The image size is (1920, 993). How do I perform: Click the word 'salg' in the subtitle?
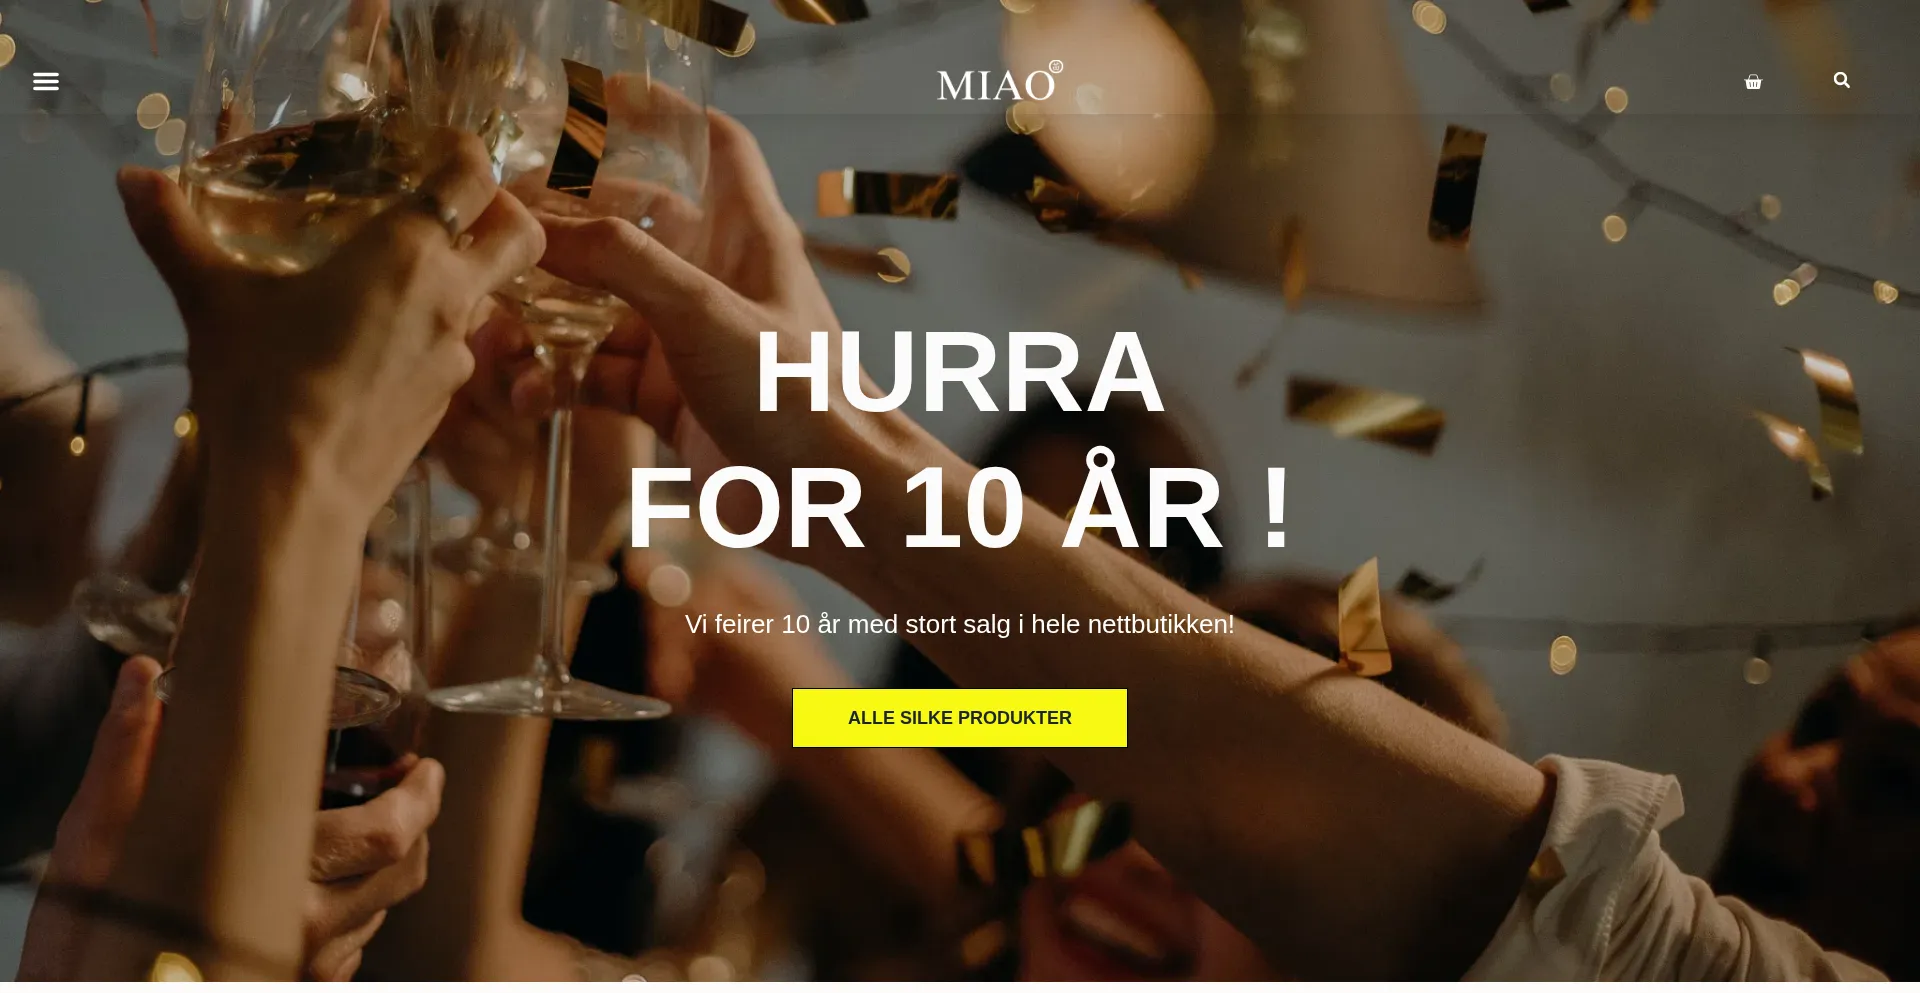click(987, 625)
